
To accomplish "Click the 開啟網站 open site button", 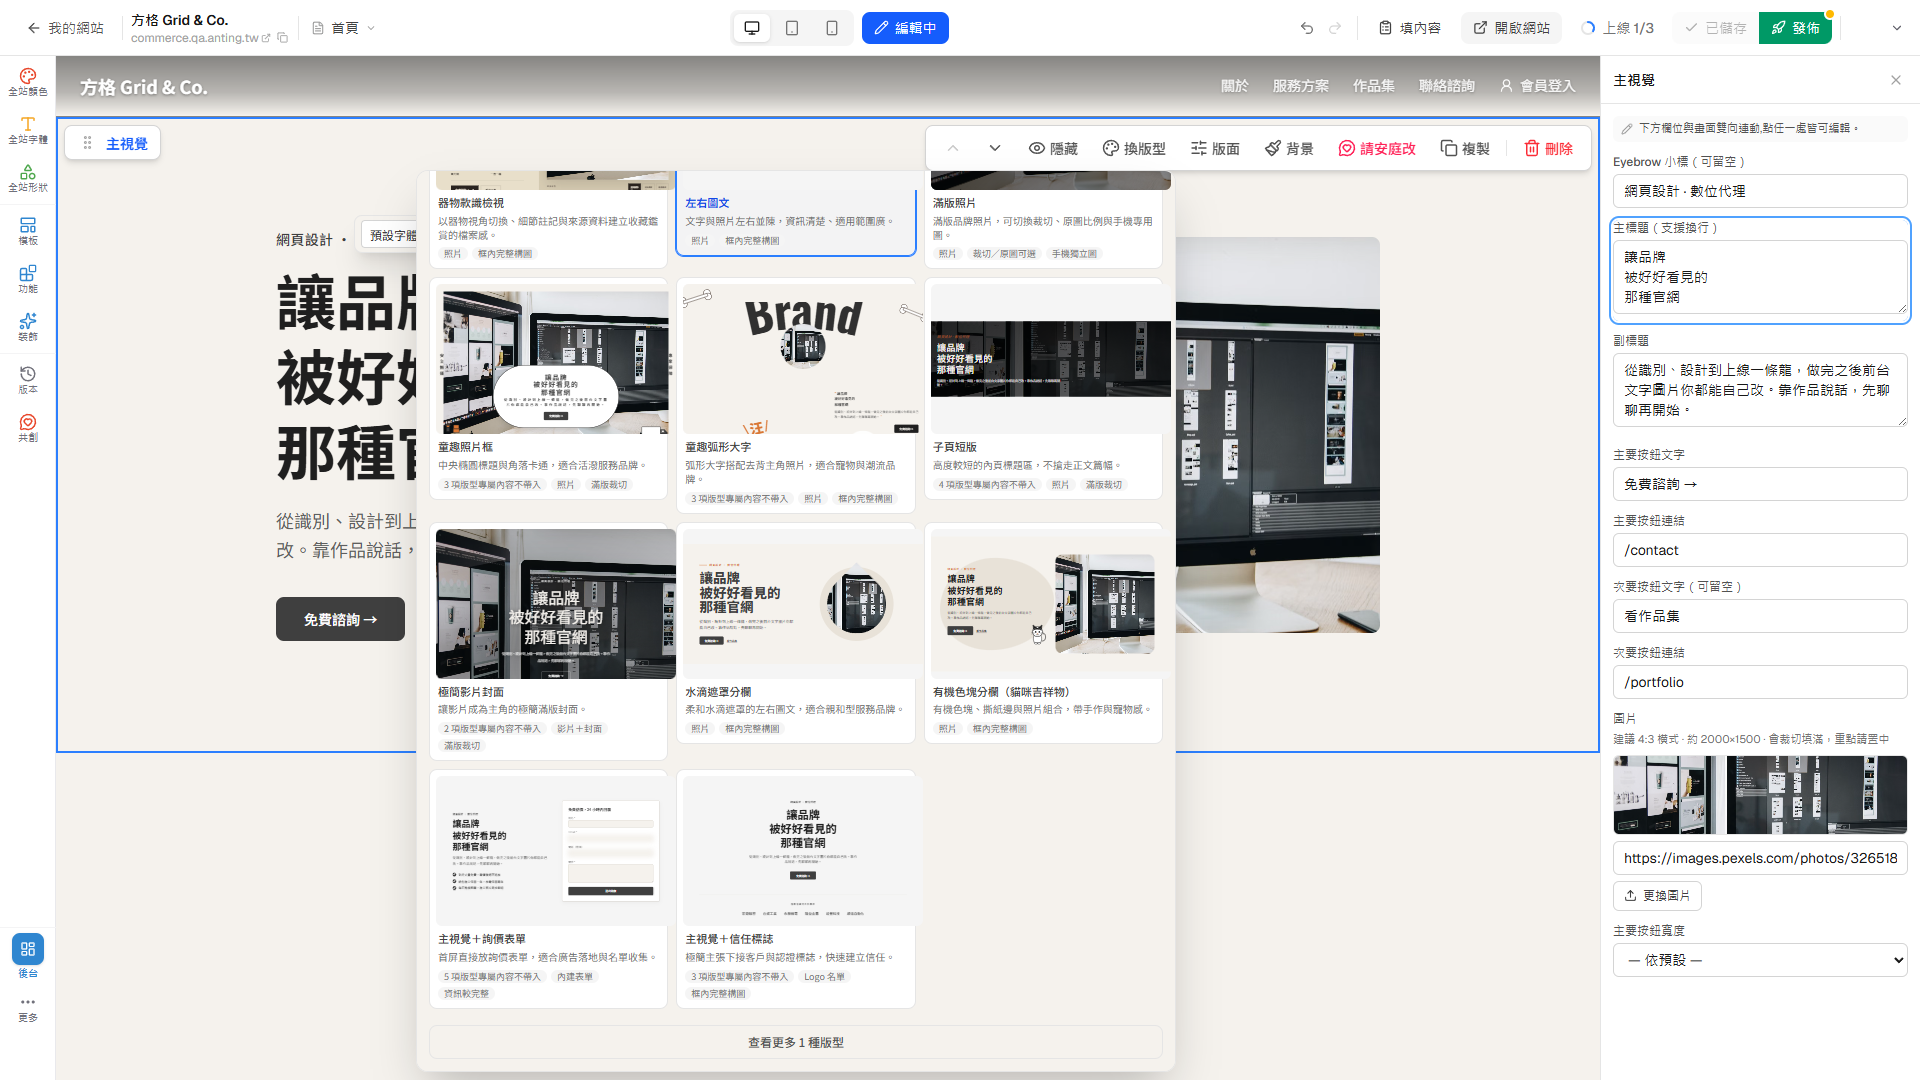I will 1512,28.
